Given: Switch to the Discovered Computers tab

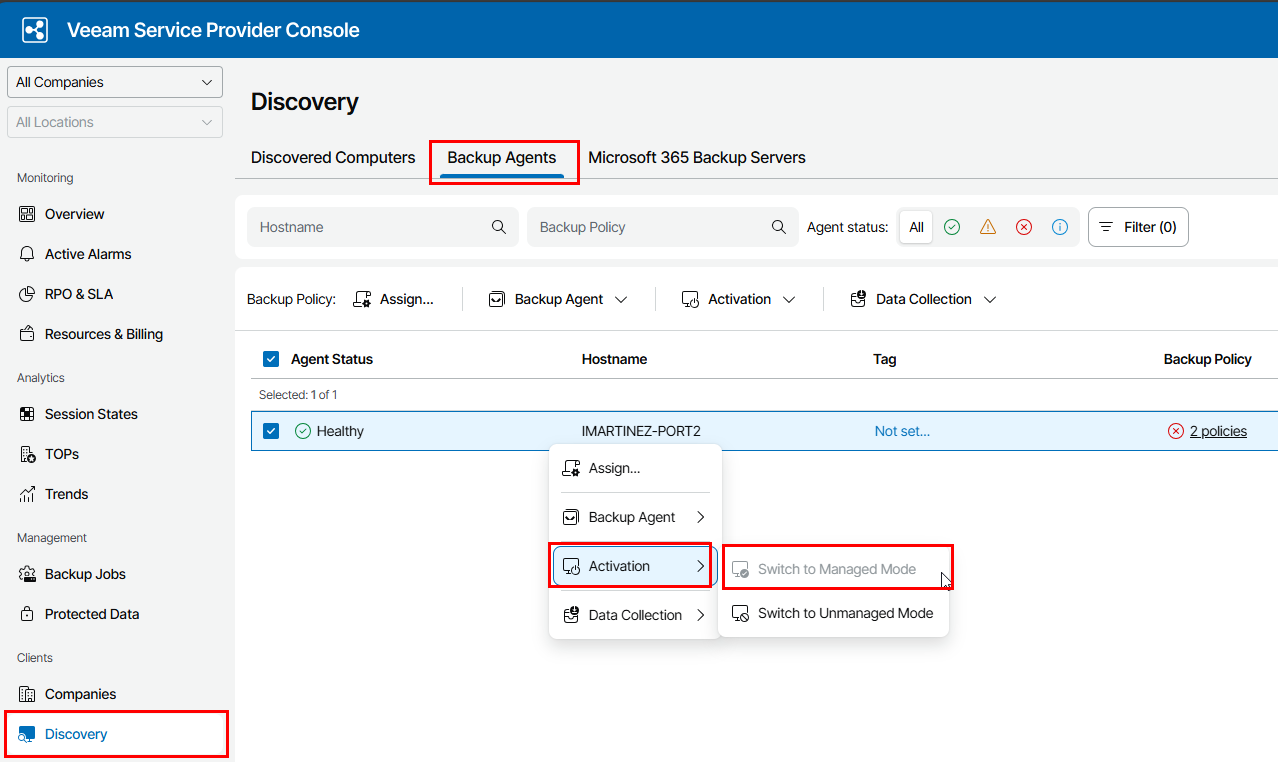Looking at the screenshot, I should click(333, 157).
